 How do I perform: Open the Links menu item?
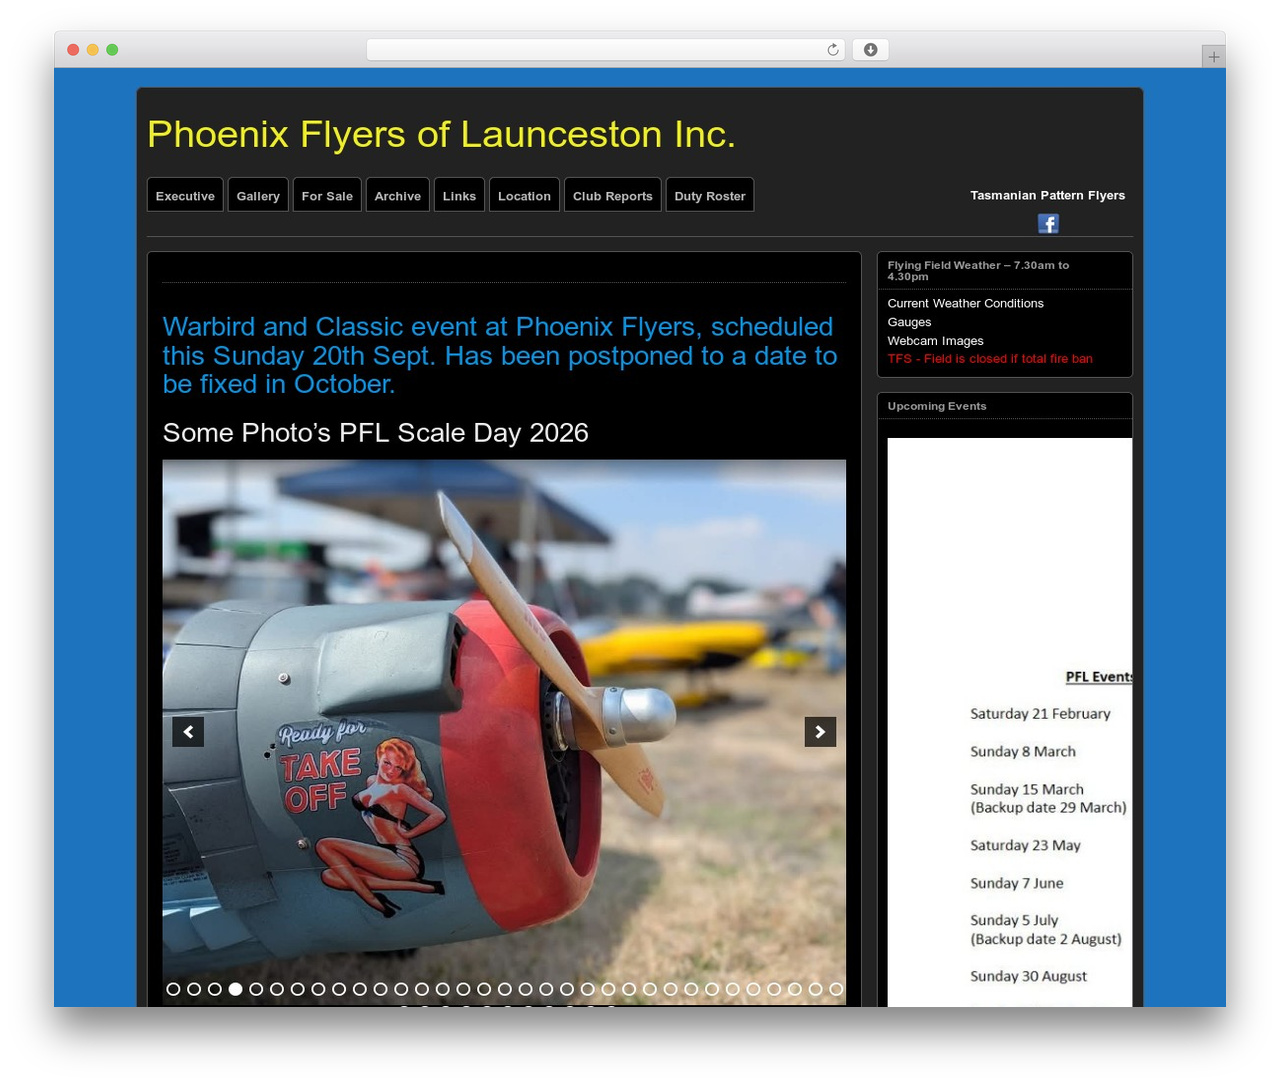tap(459, 195)
